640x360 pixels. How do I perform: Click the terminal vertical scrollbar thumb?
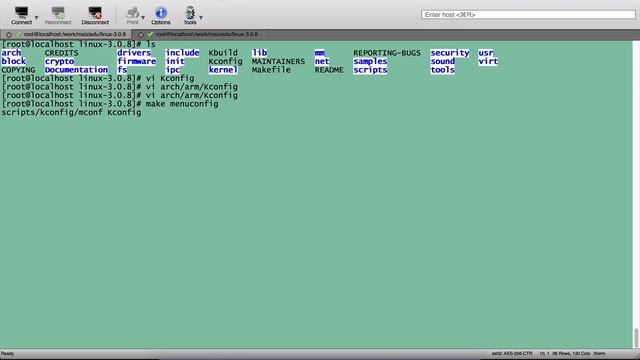coord(636,338)
